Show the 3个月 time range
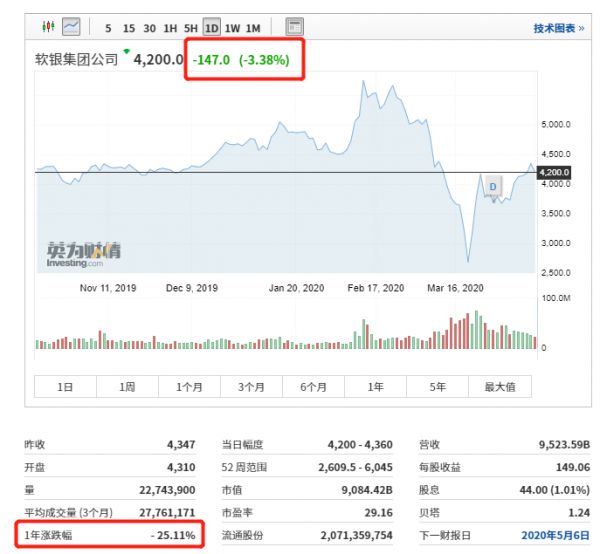The height and width of the screenshot is (554, 600). click(251, 386)
